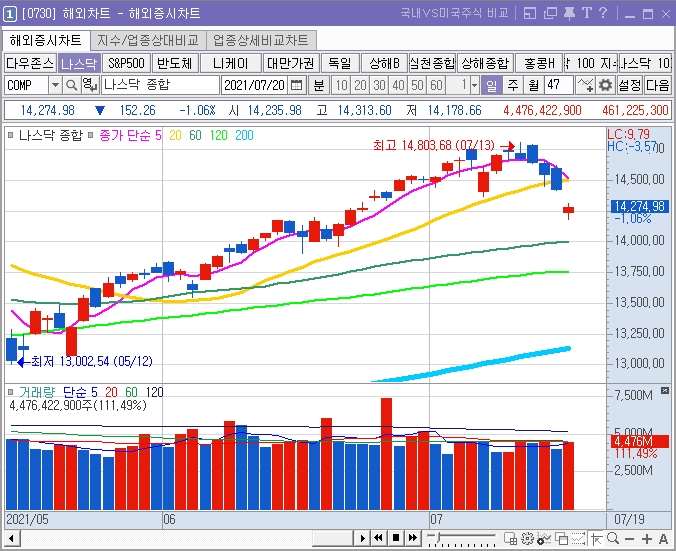Screen dimensions: 676x551
Task: Click the date field 2021/07/20
Action: [255, 85]
